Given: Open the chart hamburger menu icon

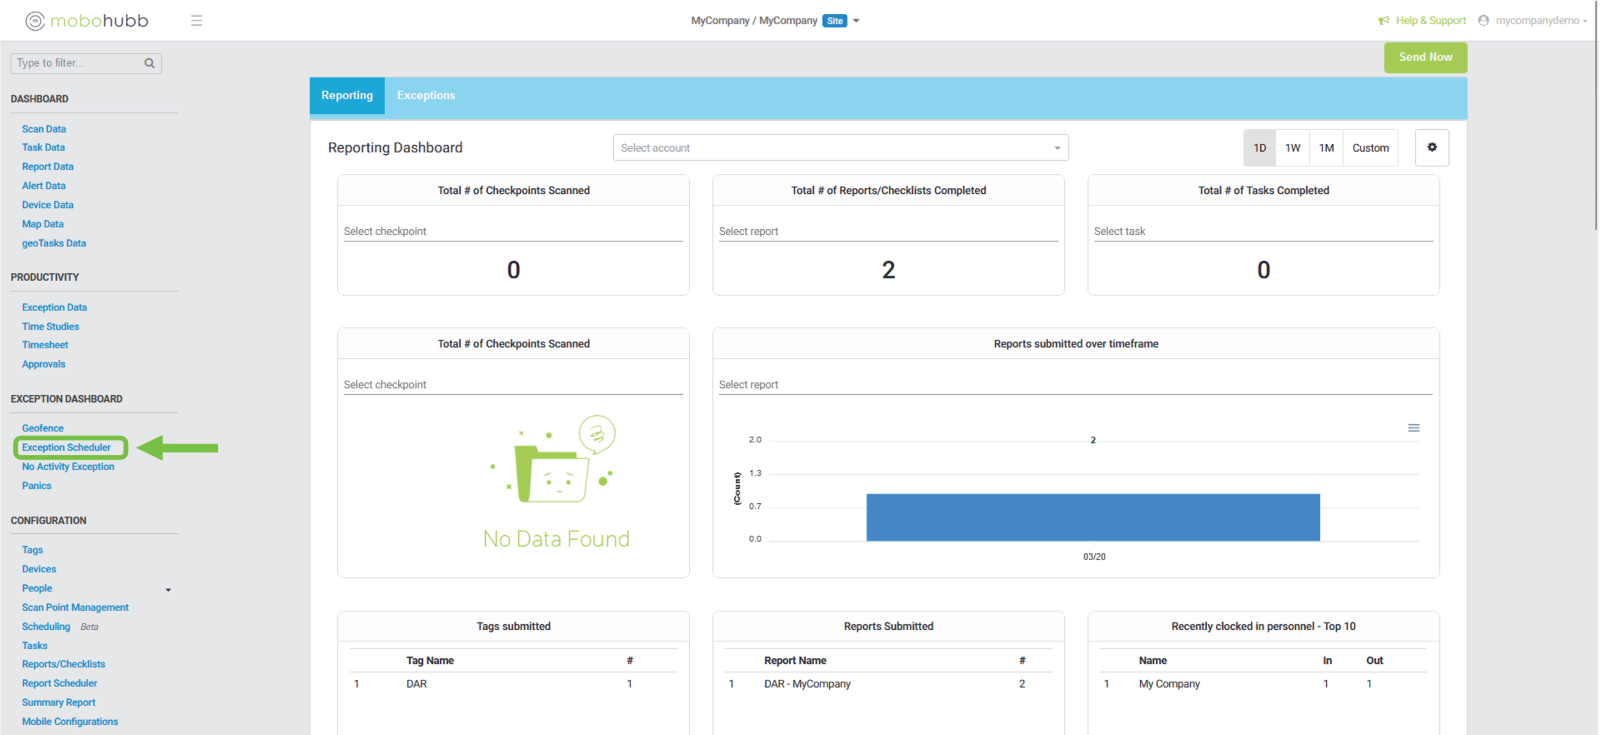Looking at the screenshot, I should click(x=1414, y=428).
